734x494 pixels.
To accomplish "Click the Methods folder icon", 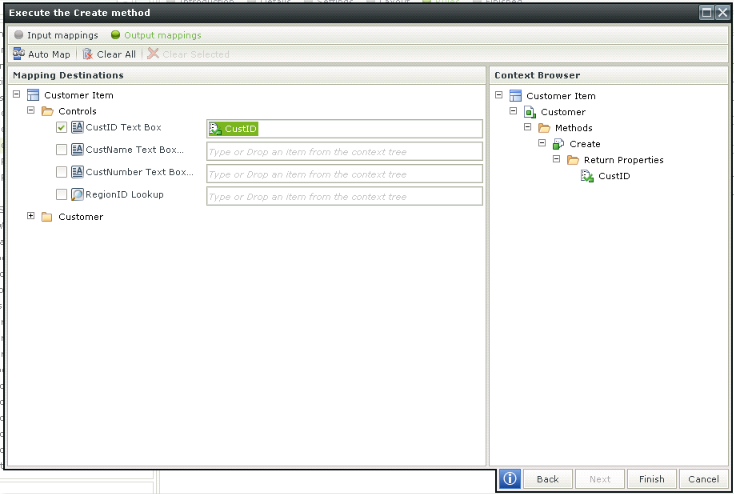I will tap(544, 128).
